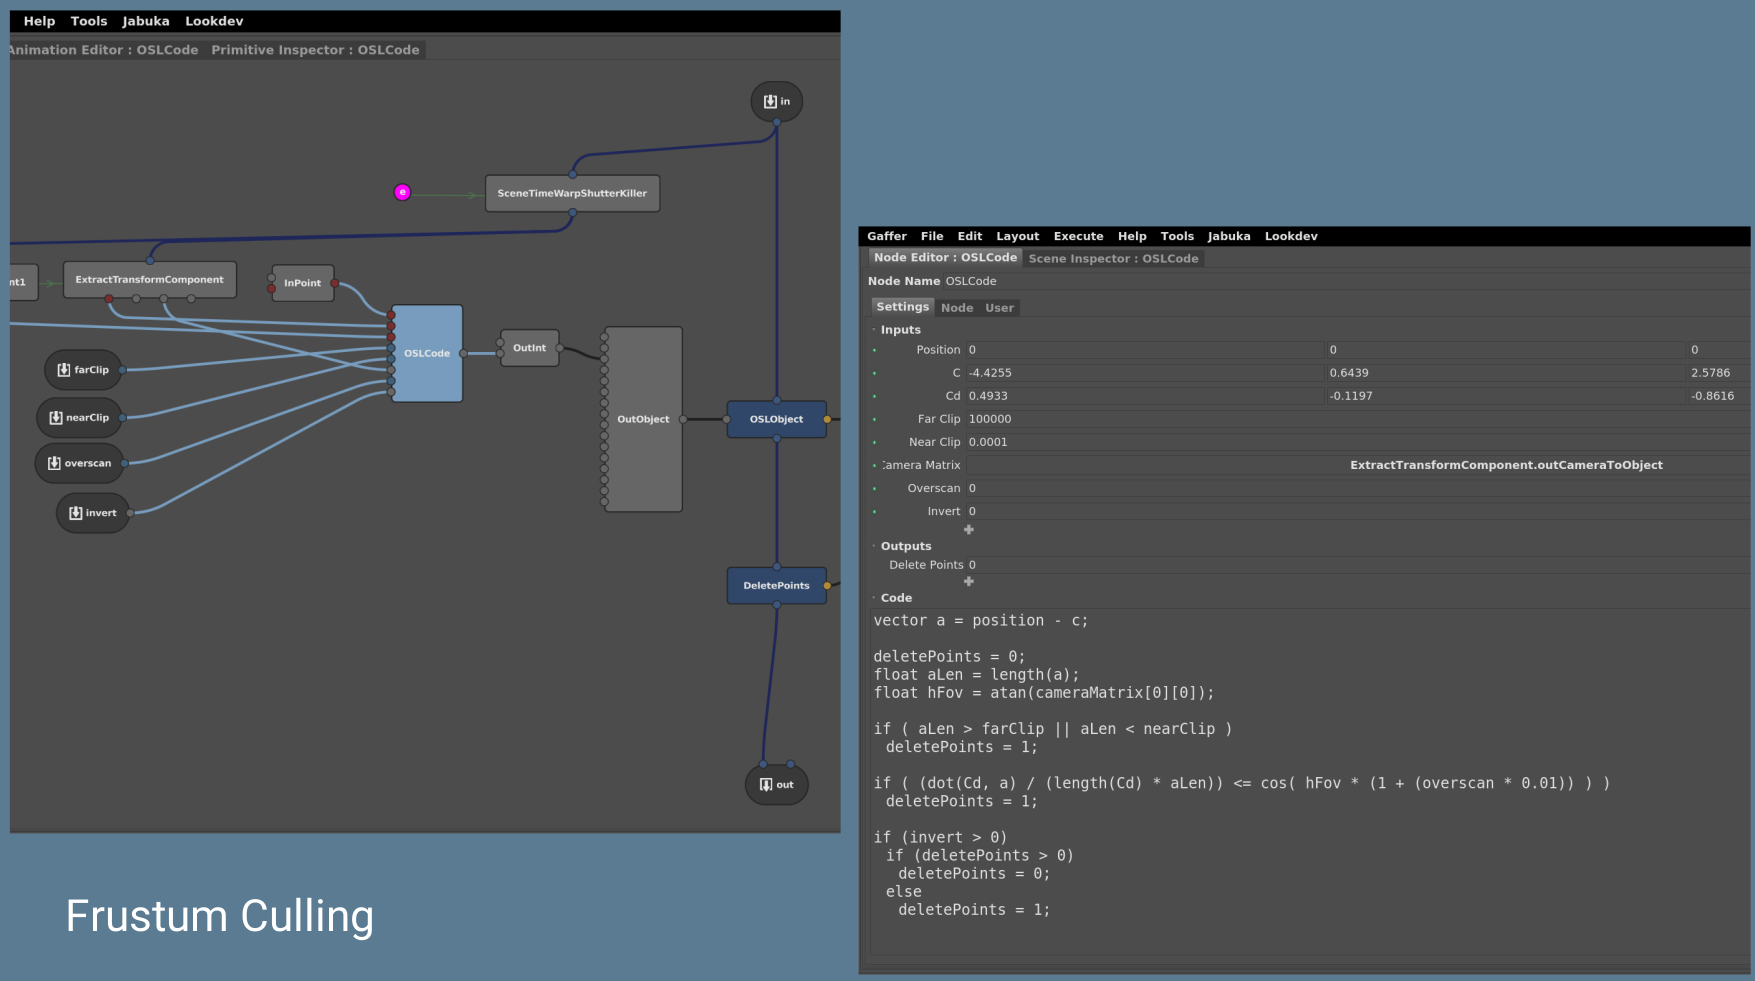Select the DeletePoints node
This screenshot has height=981, width=1755.
776,585
